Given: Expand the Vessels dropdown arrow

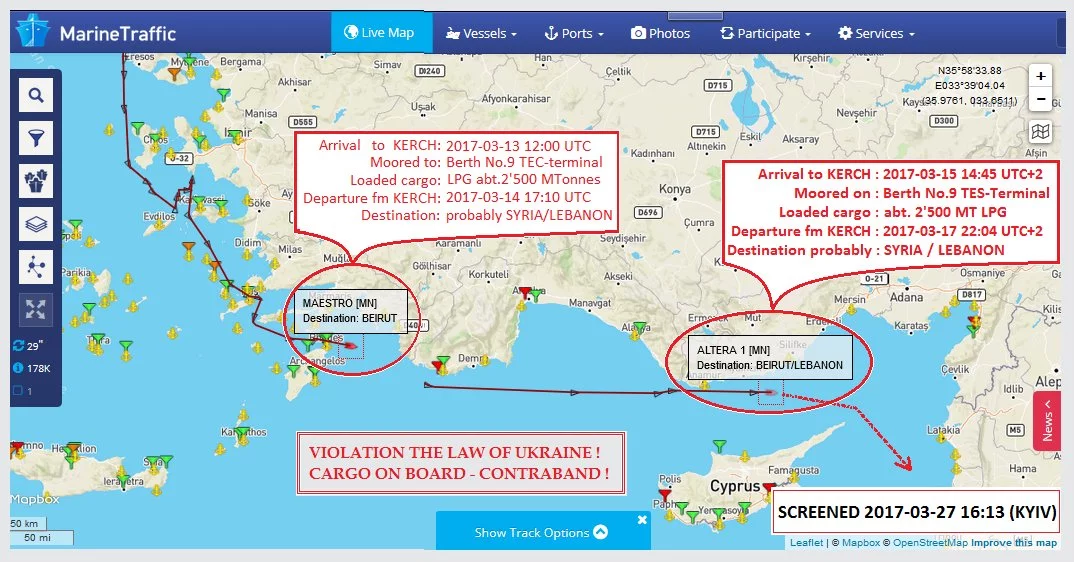Looking at the screenshot, I should 514,34.
